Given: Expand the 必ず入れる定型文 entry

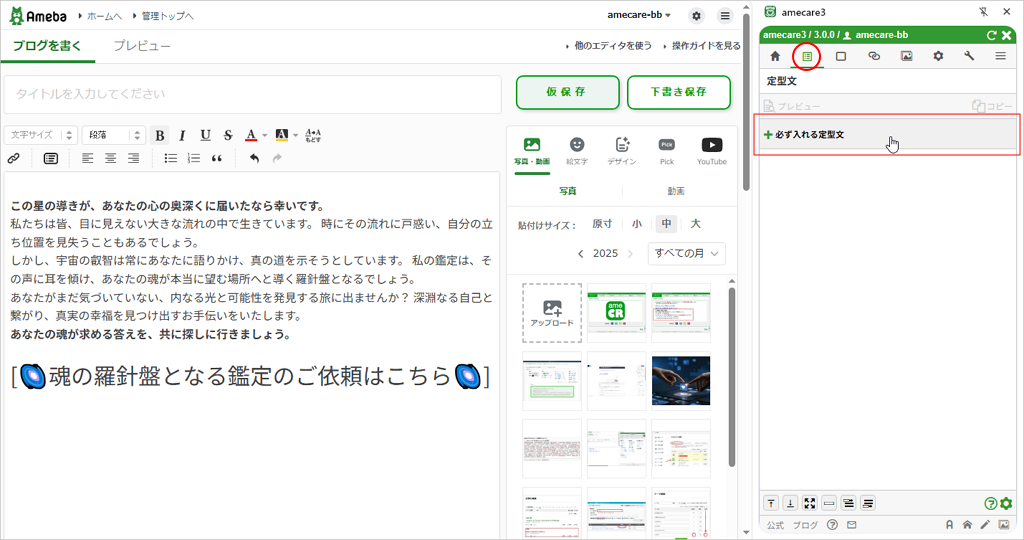Looking at the screenshot, I should [x=810, y=134].
